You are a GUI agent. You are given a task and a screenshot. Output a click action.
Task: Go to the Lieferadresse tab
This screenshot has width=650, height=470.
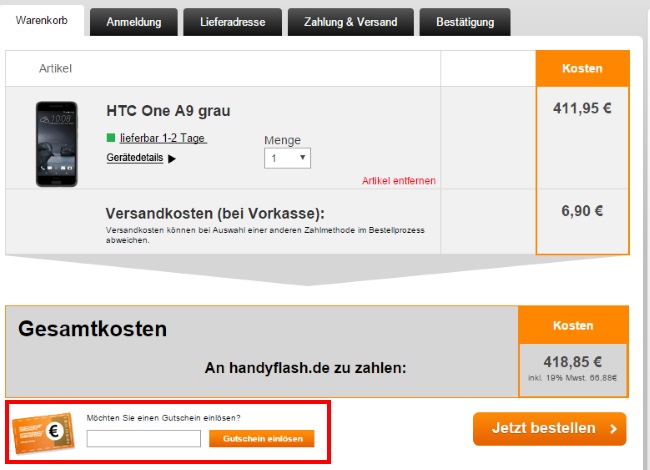[x=233, y=22]
